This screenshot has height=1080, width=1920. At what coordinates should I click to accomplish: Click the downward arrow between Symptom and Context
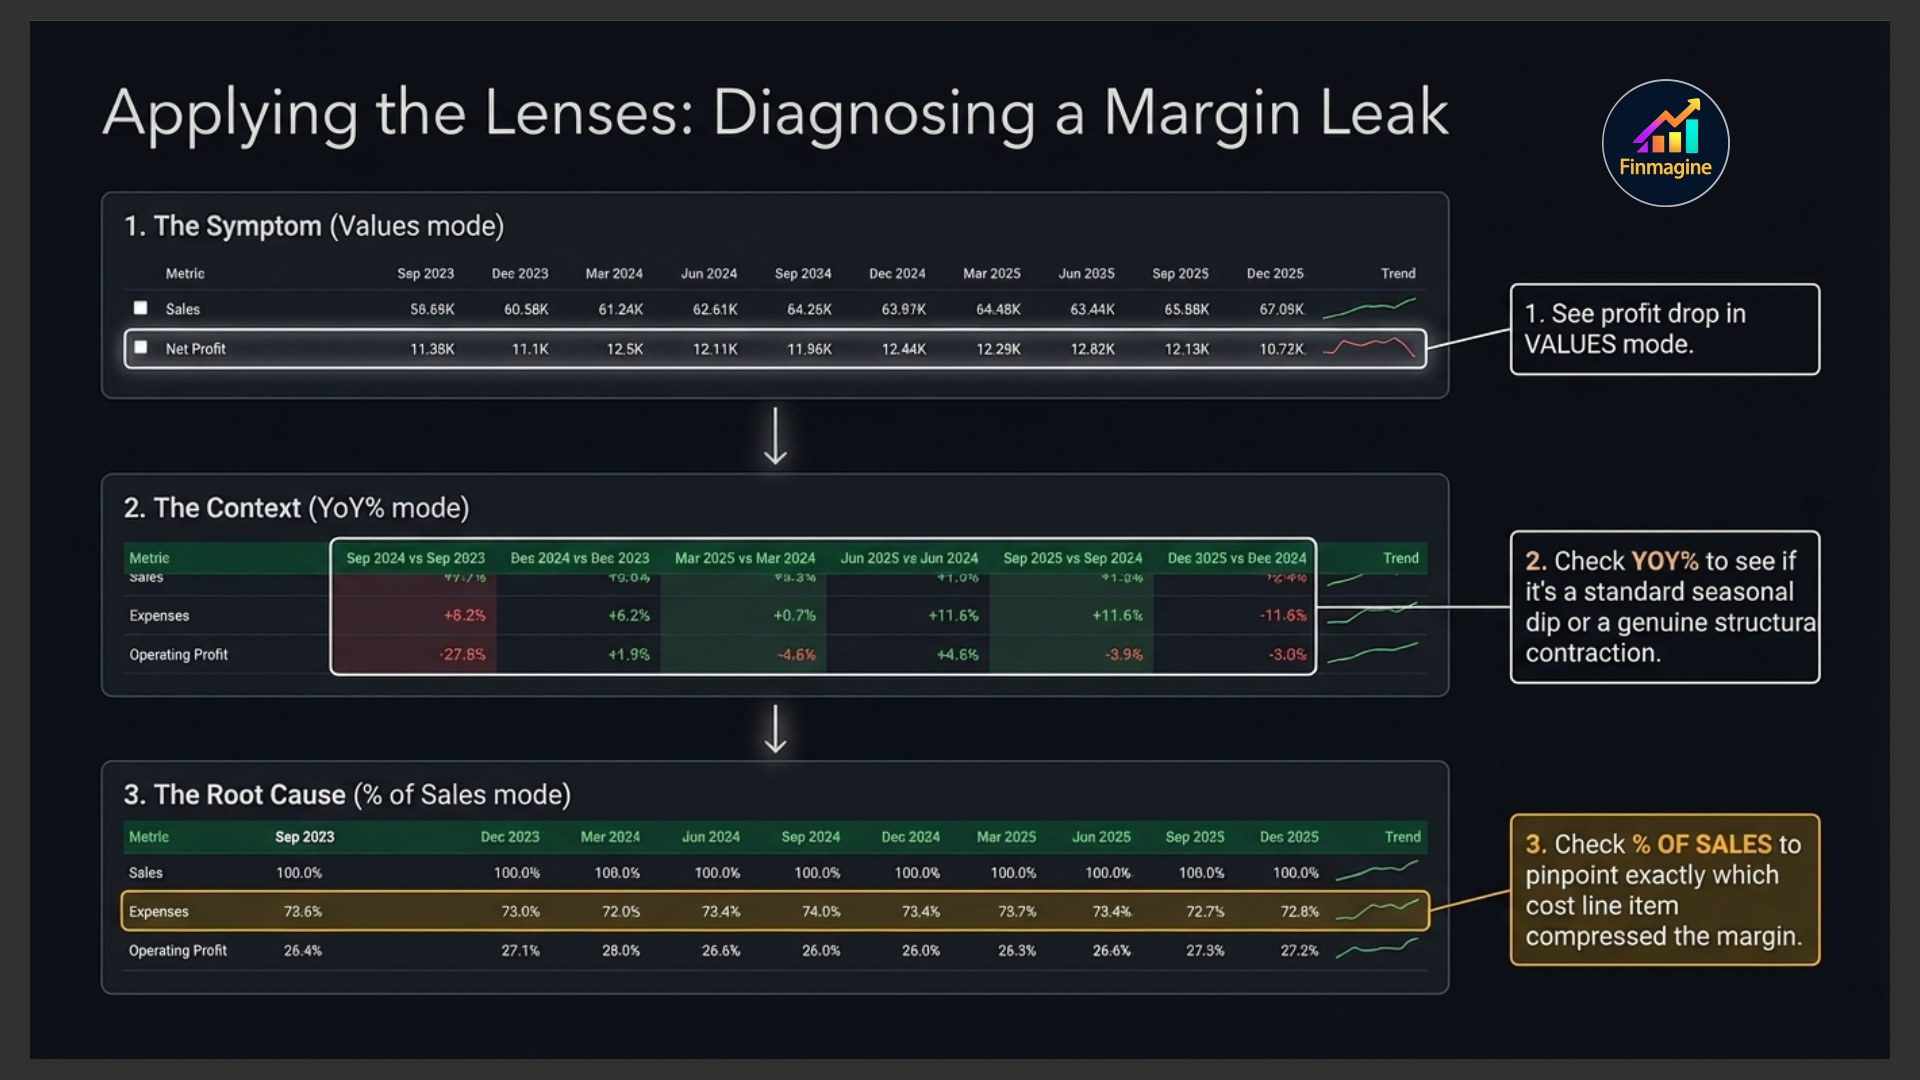[775, 437]
